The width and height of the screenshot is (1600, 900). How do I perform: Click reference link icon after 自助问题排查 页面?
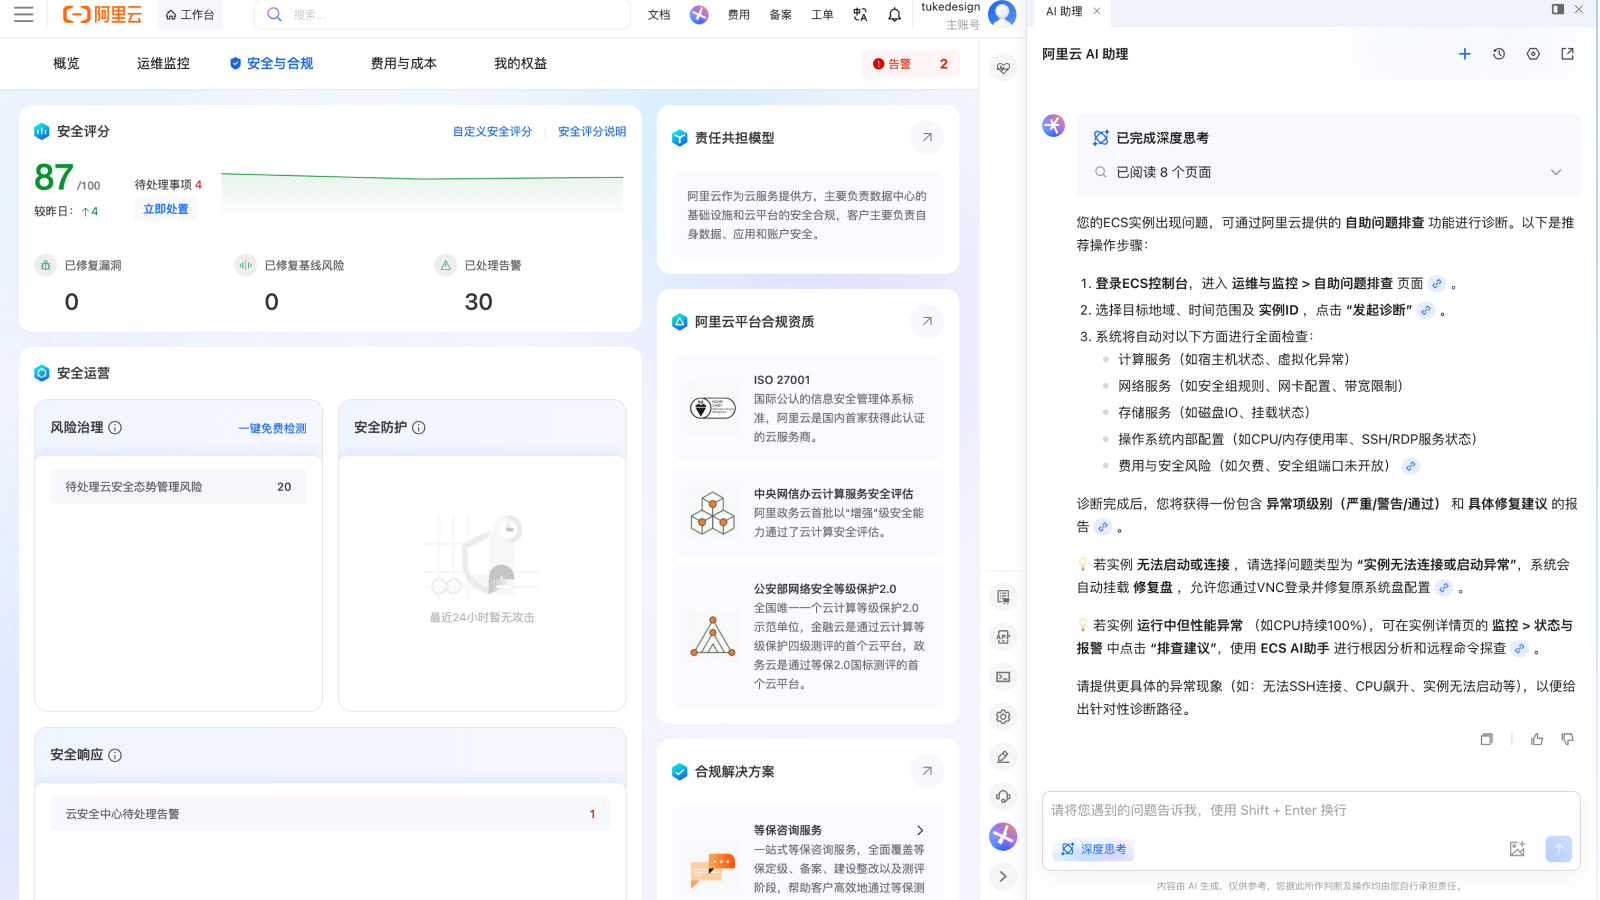1437,284
